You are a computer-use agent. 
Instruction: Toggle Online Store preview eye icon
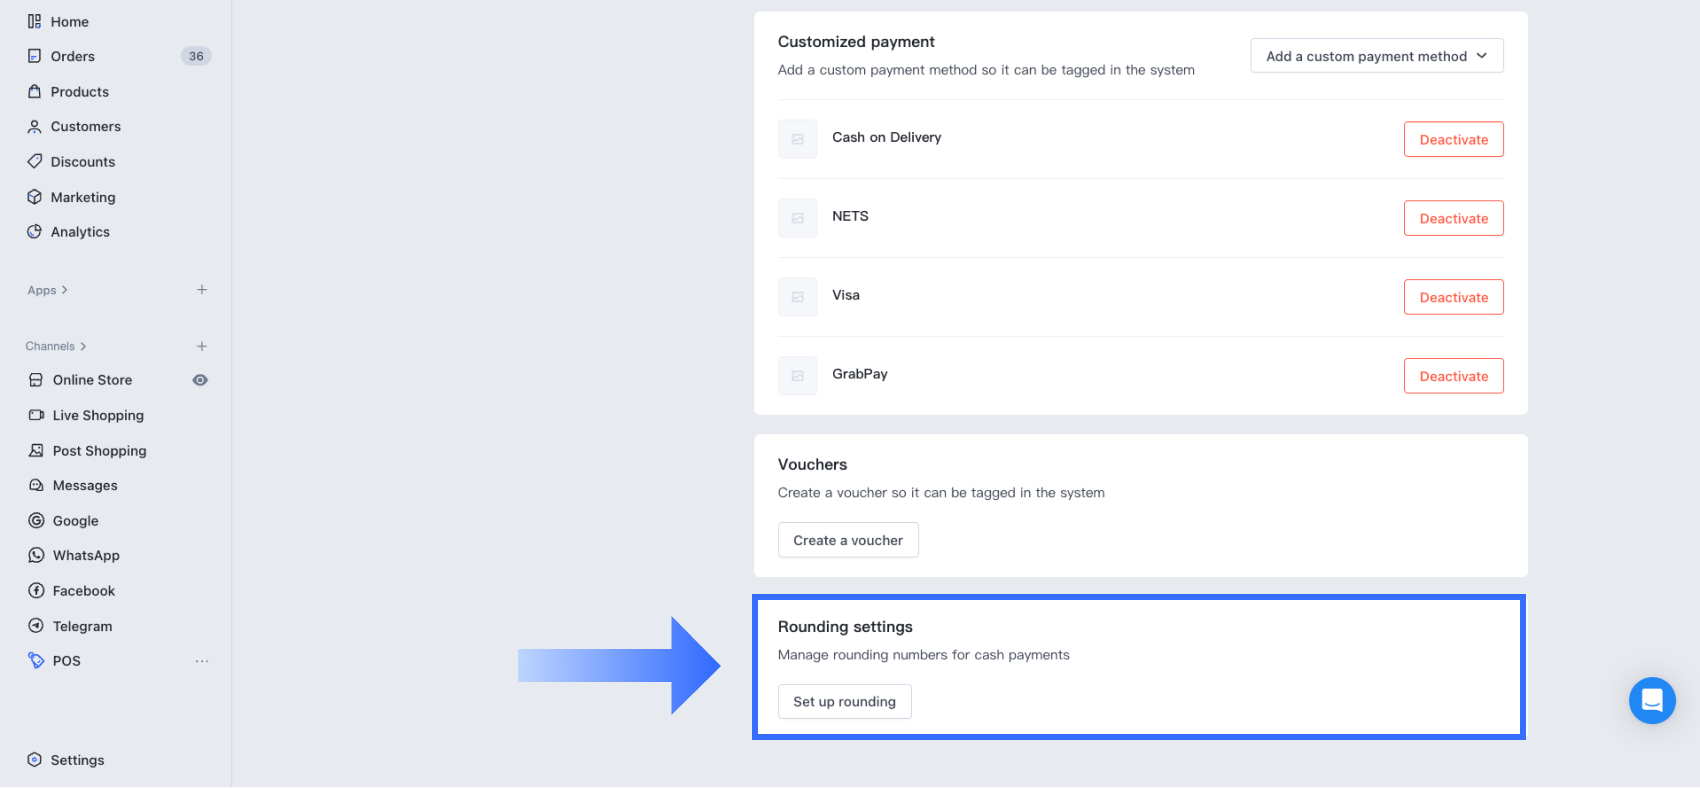click(x=200, y=380)
